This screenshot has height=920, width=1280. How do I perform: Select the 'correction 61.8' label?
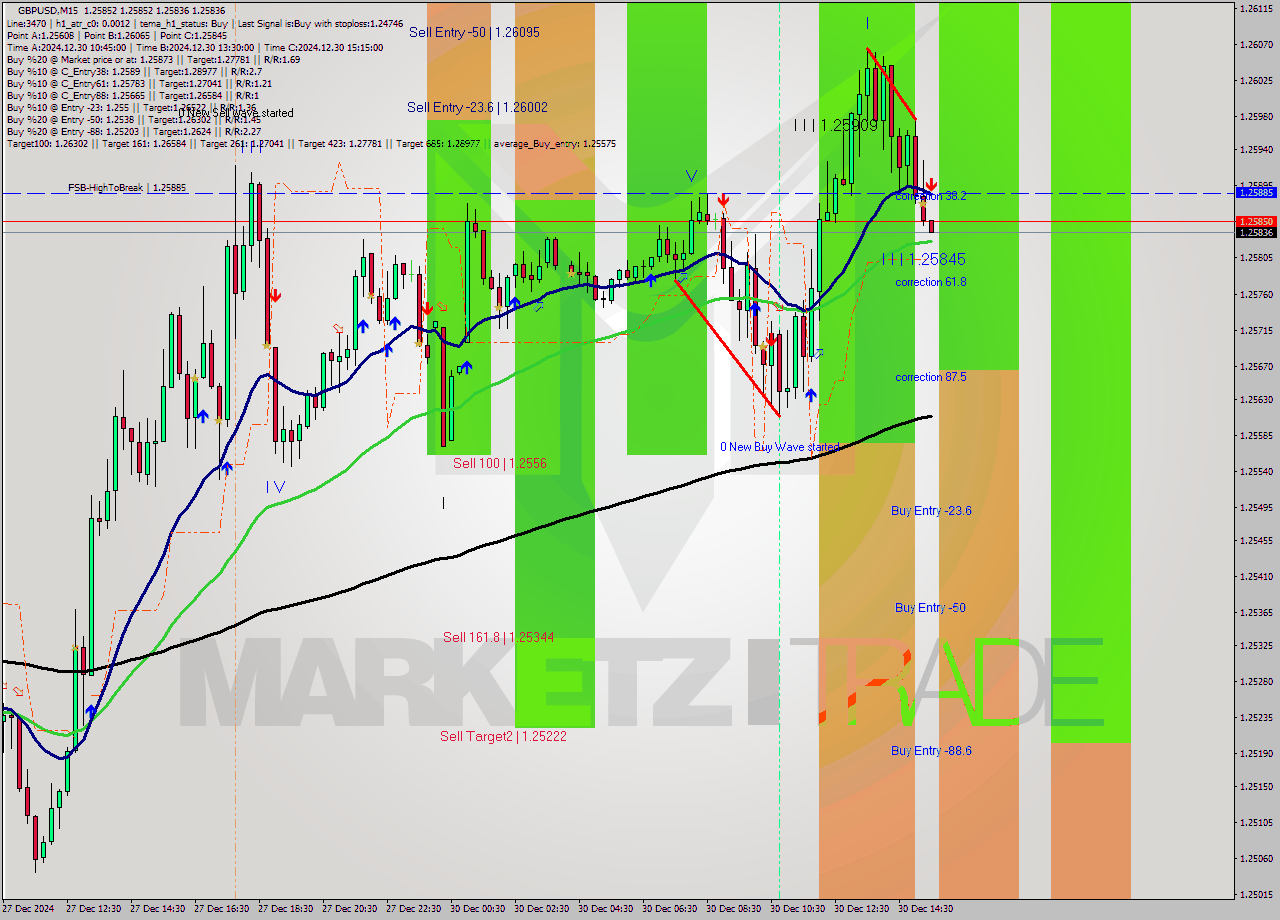point(931,282)
